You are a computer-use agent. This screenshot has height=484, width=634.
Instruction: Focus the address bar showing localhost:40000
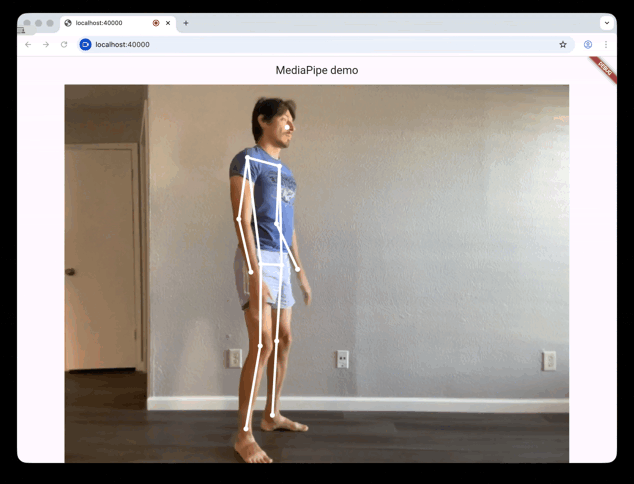pos(327,44)
